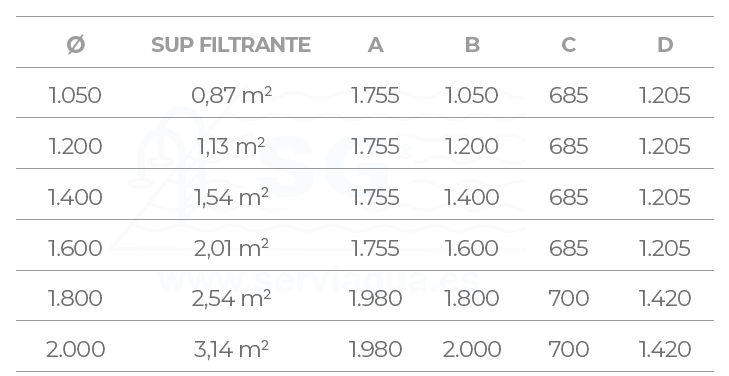Viewport: 729px width, 376px height.
Task: Click the Ø diameter column header
Action: 76,45
